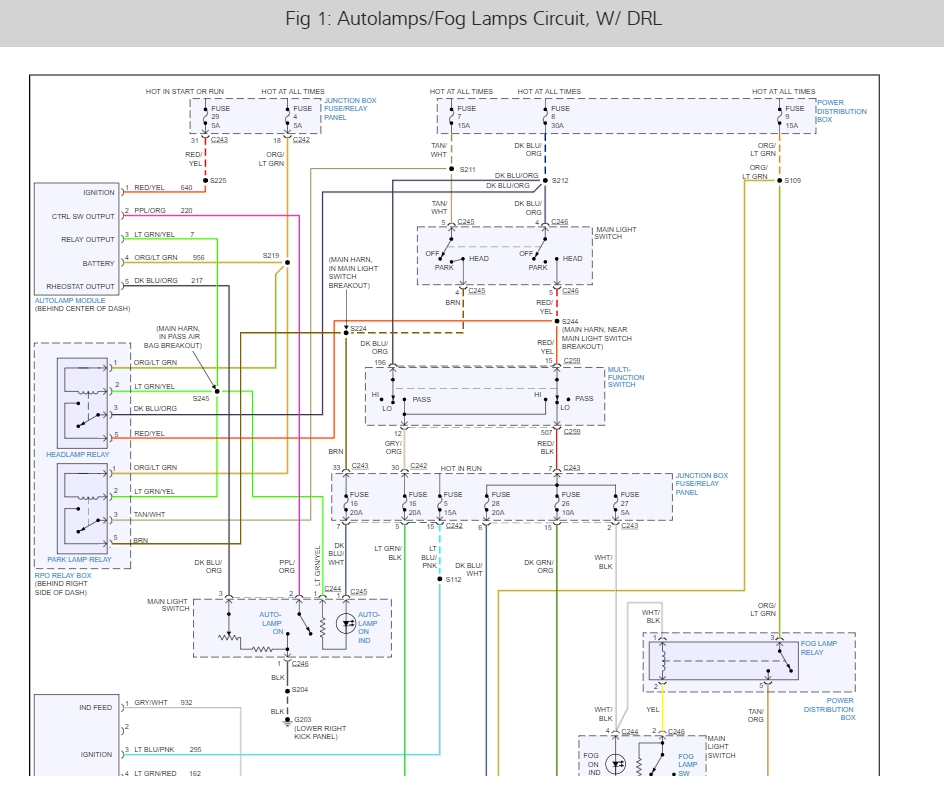Viewport: 944px width, 808px height.
Task: Click the Headlamp Relay label
Action: 77,454
